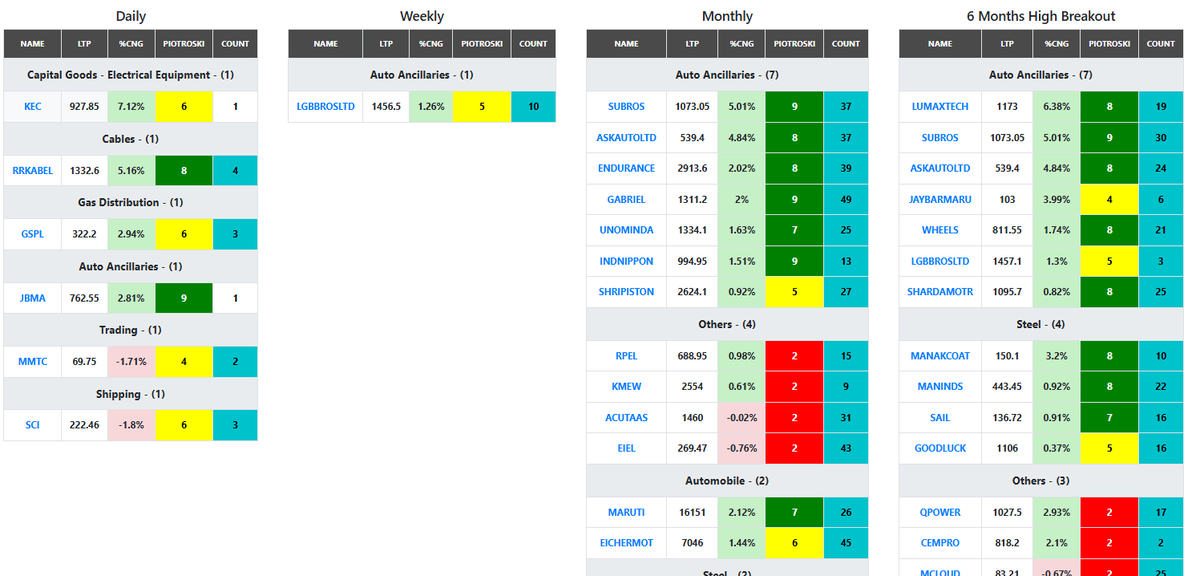This screenshot has width=1200, height=576.
Task: Click the MARUTI price cell 16151
Action: [692, 512]
